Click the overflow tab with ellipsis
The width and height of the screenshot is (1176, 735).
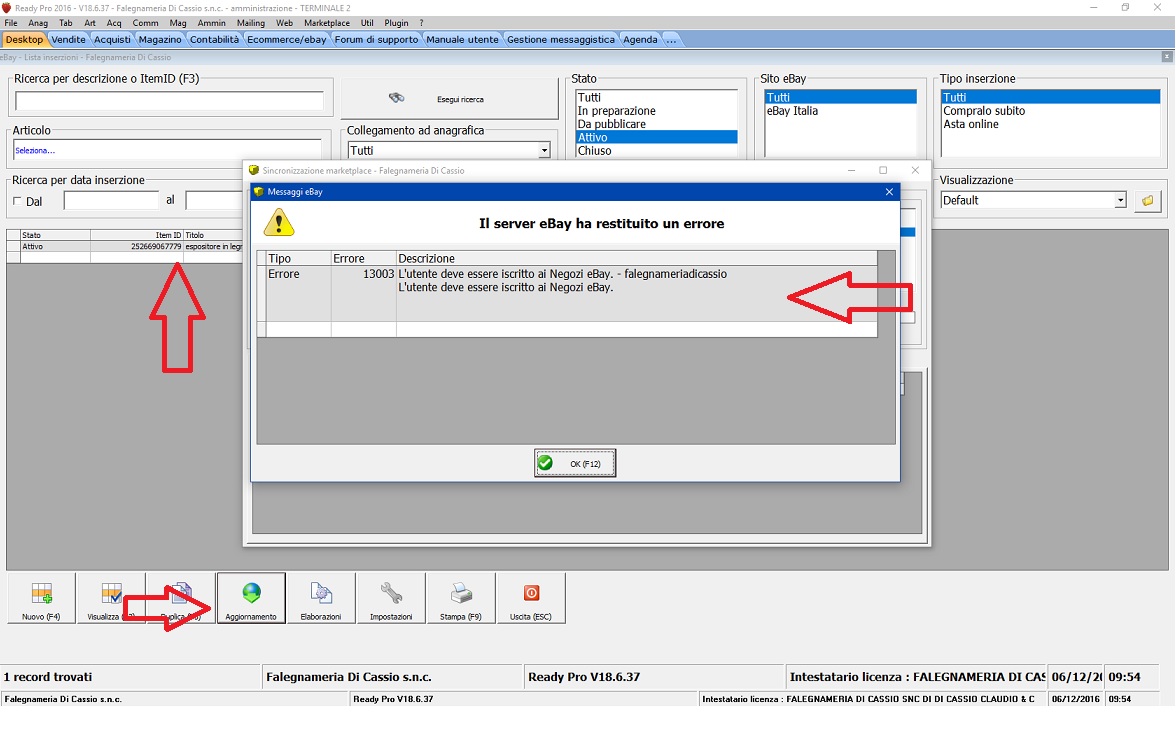[x=671, y=40]
